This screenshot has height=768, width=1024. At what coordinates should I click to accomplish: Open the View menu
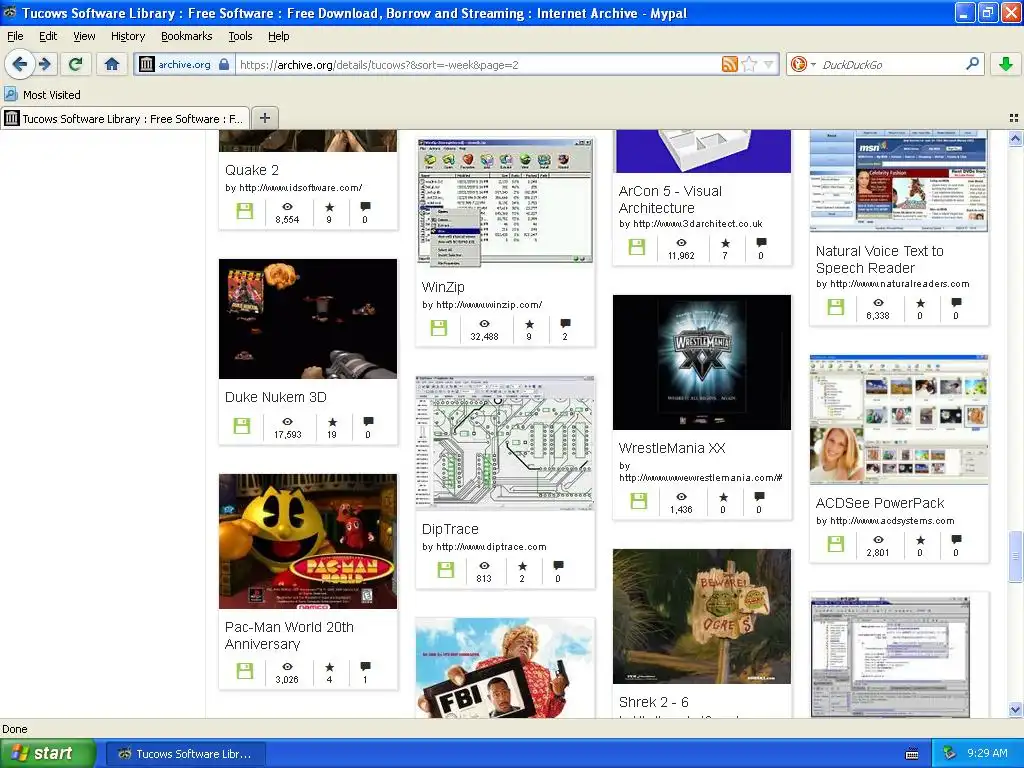coord(84,36)
